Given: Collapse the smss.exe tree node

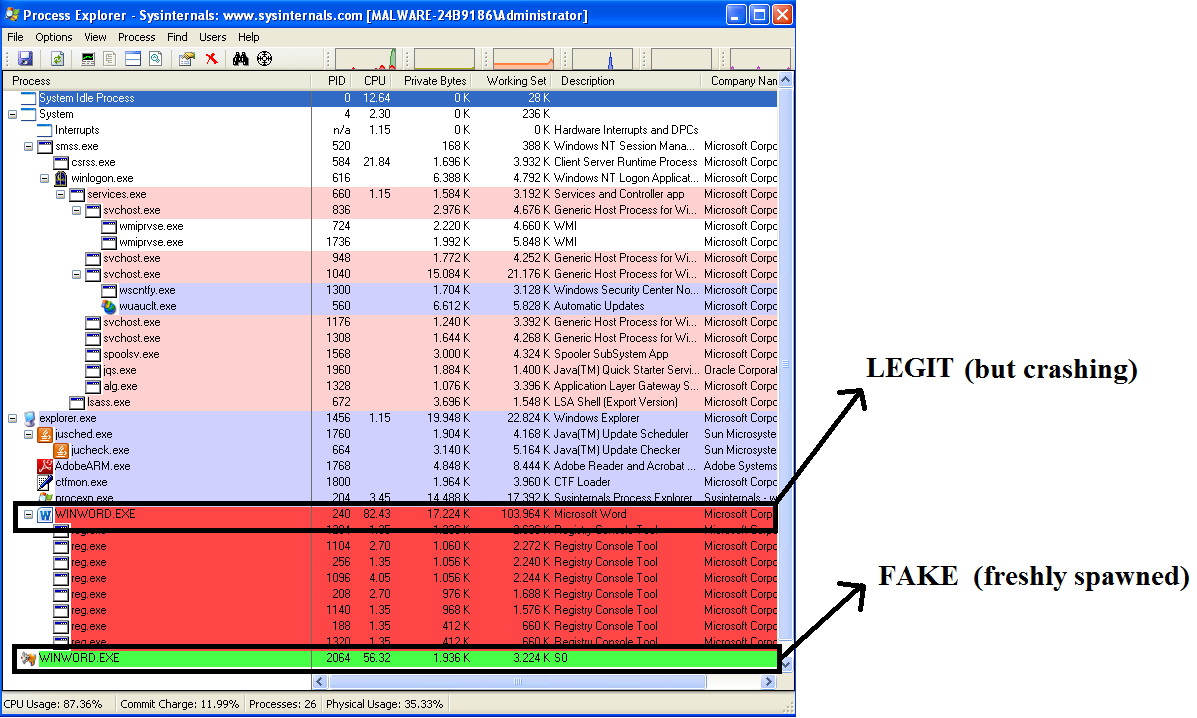Looking at the screenshot, I should tap(28, 146).
